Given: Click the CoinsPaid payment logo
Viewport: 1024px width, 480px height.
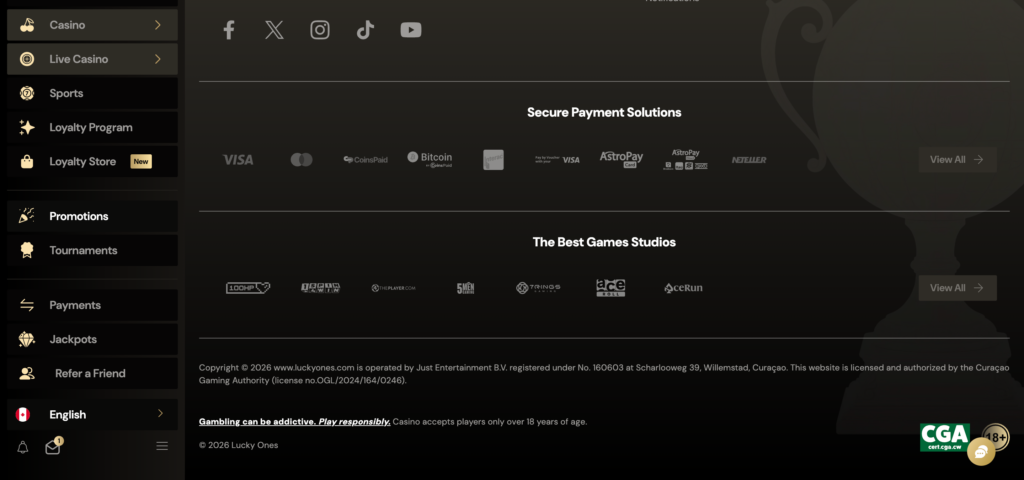Looking at the screenshot, I should 366,159.
